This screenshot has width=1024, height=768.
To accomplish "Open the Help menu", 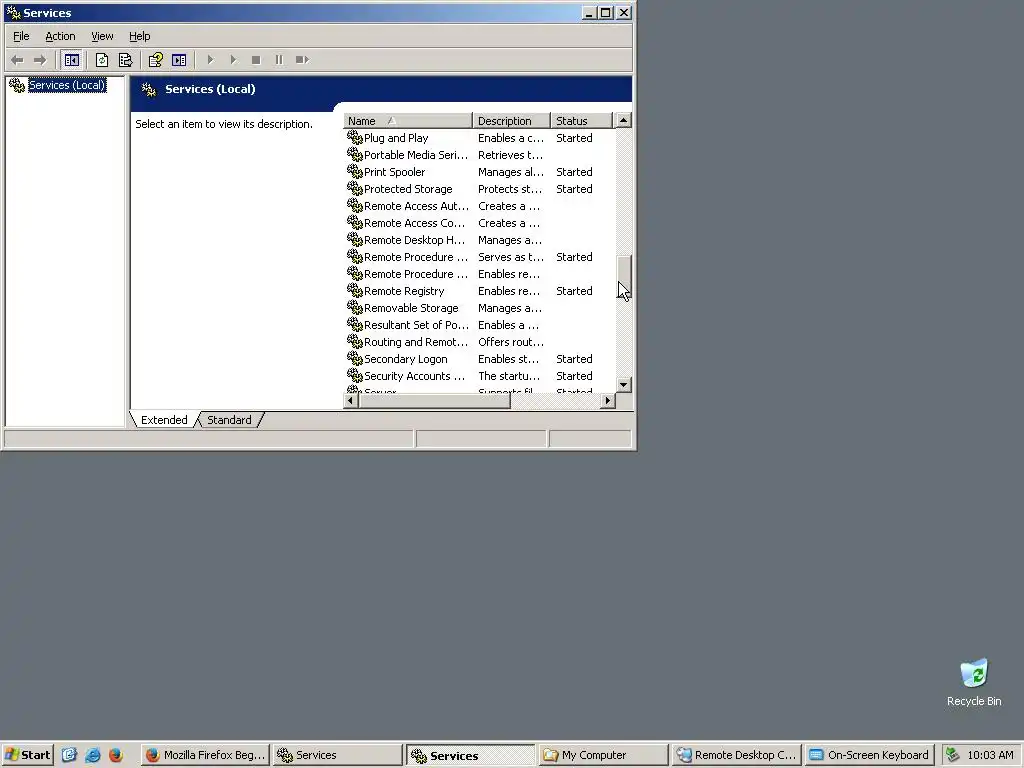I will point(139,37).
